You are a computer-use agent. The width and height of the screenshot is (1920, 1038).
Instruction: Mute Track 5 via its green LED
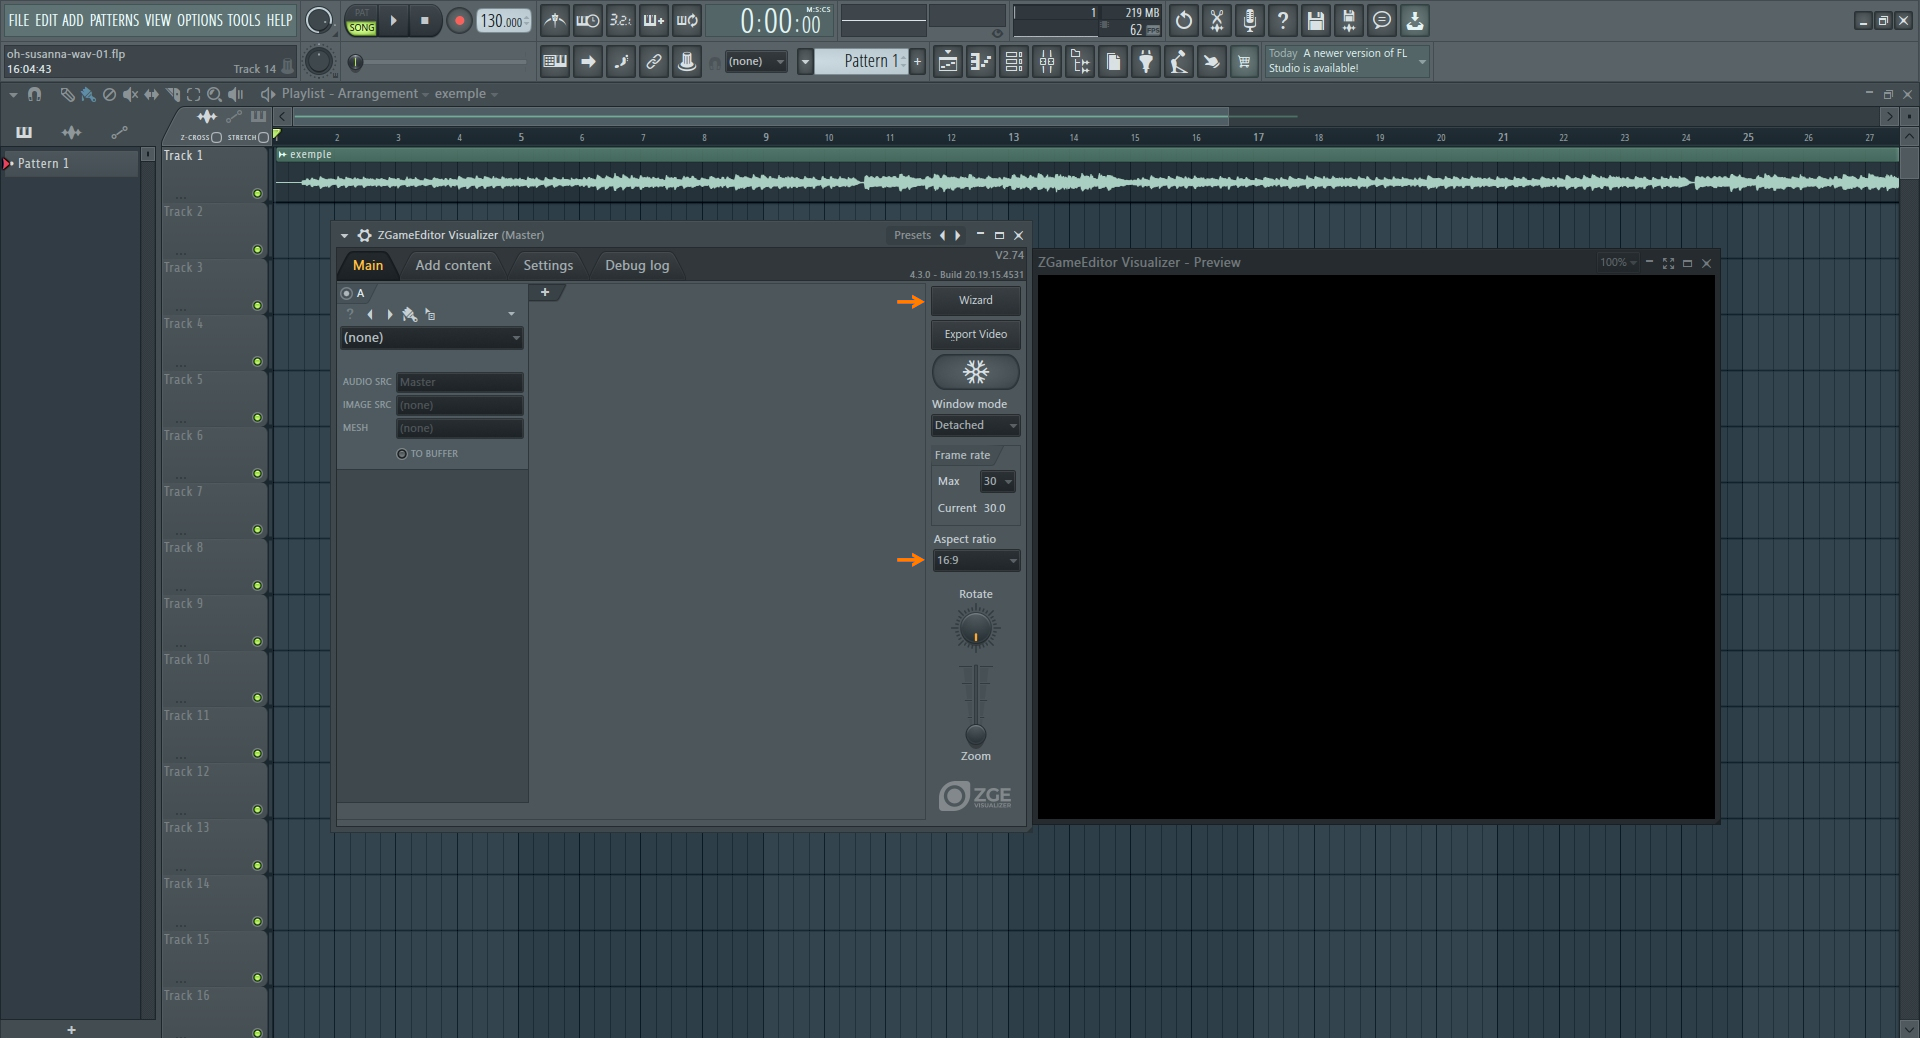pos(257,418)
